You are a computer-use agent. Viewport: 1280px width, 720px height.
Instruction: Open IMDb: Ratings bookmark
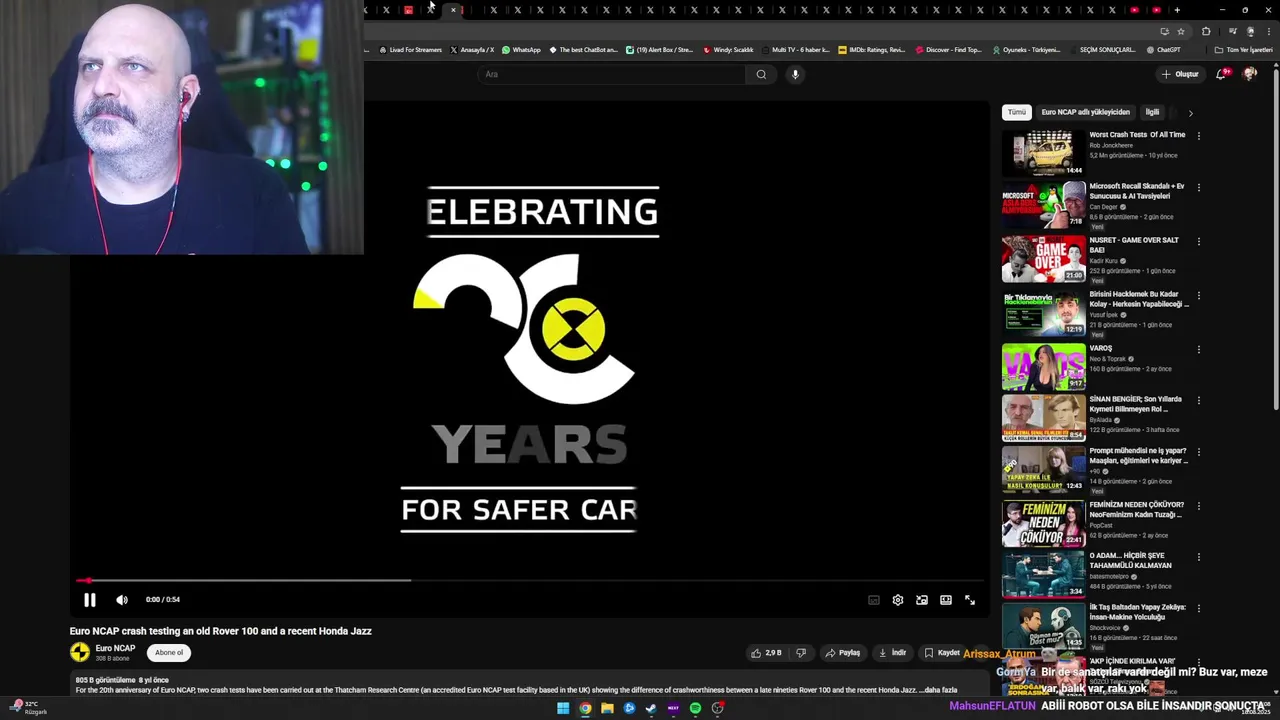871,50
